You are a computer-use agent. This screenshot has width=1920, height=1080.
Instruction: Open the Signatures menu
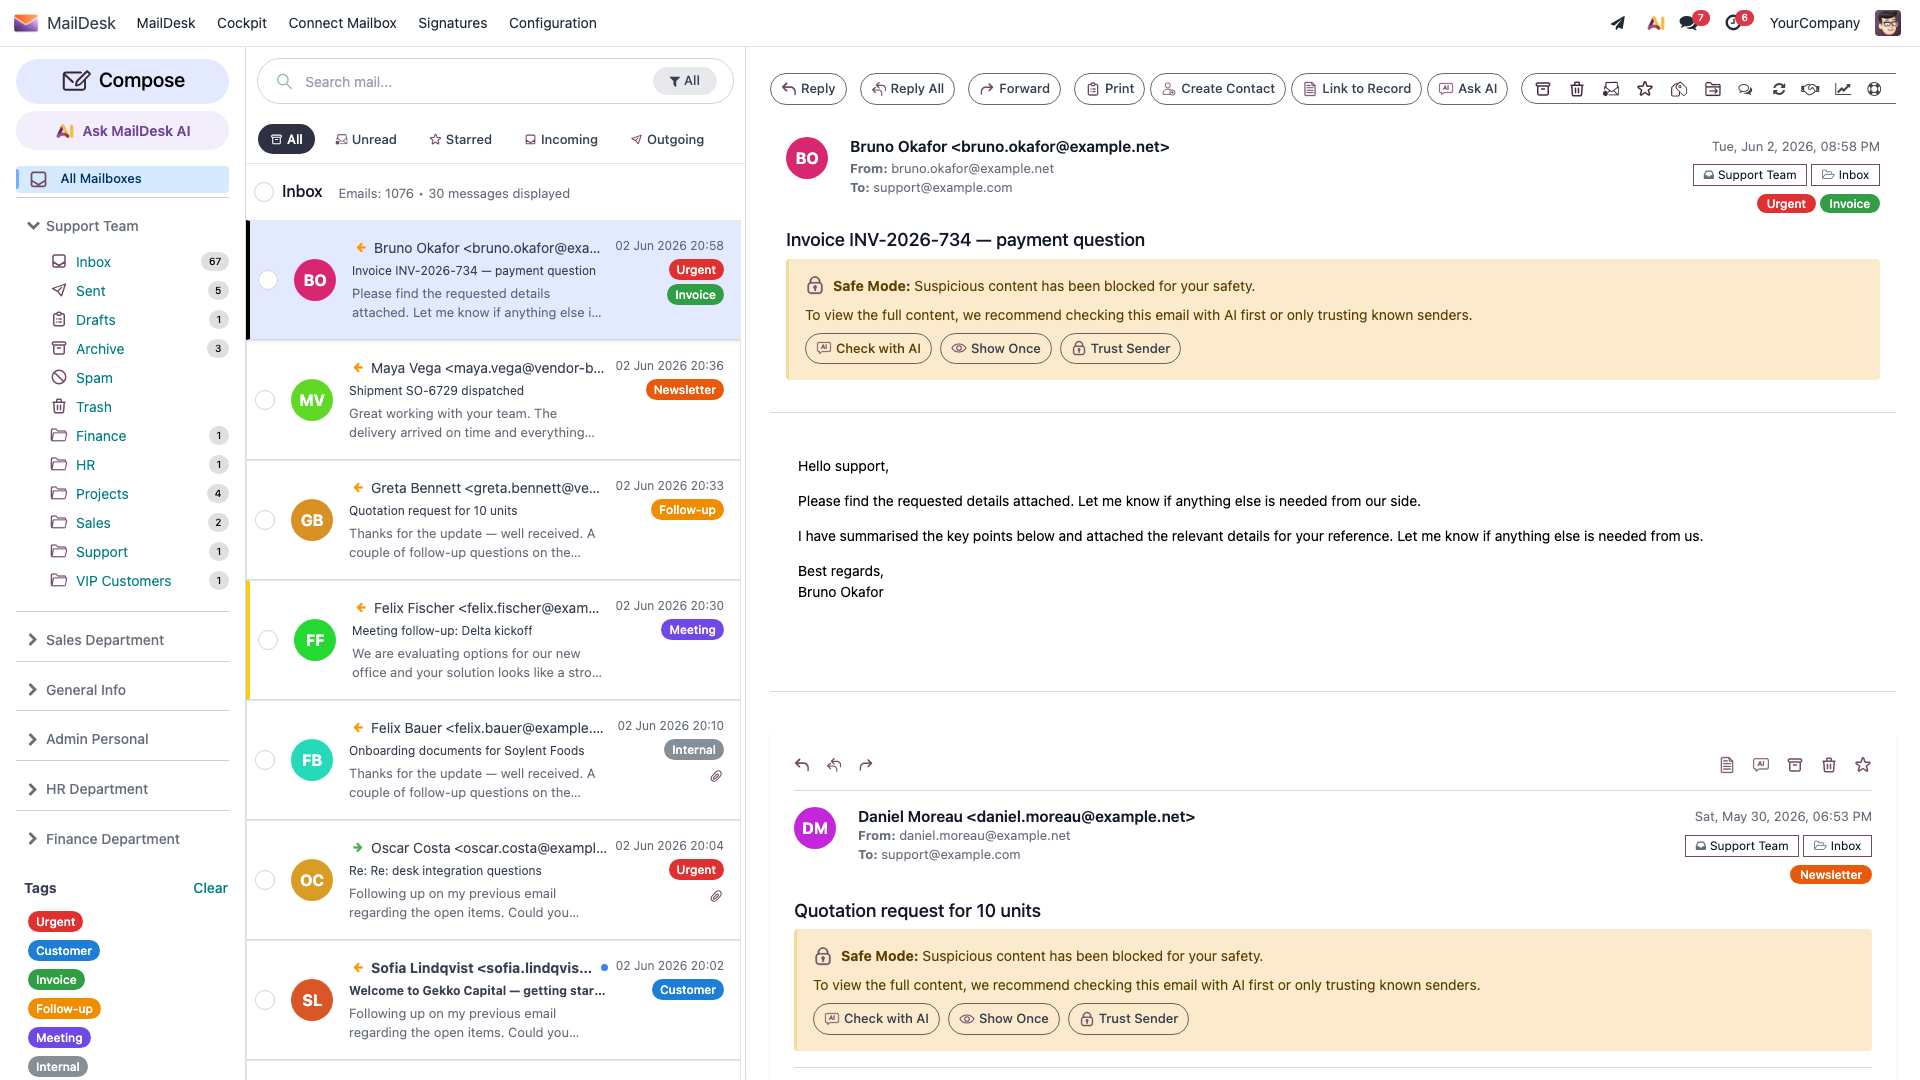click(x=453, y=23)
